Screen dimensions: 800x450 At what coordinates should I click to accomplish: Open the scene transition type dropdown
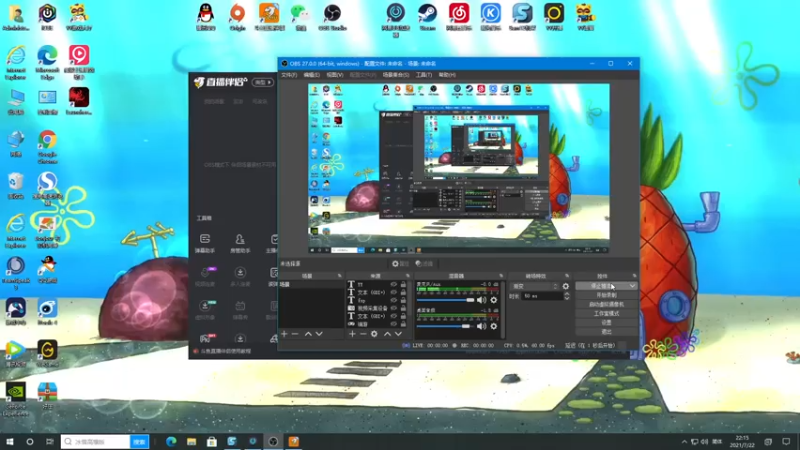(535, 286)
